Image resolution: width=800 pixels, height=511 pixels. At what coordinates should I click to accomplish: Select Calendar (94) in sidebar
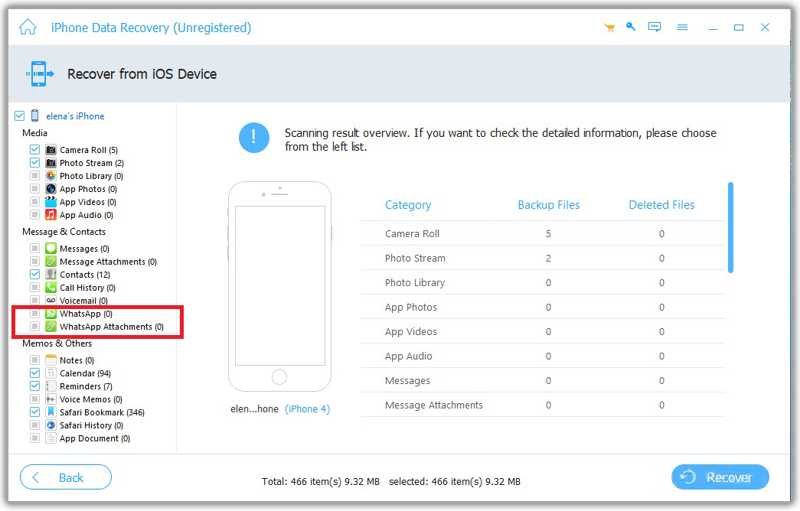tap(85, 373)
